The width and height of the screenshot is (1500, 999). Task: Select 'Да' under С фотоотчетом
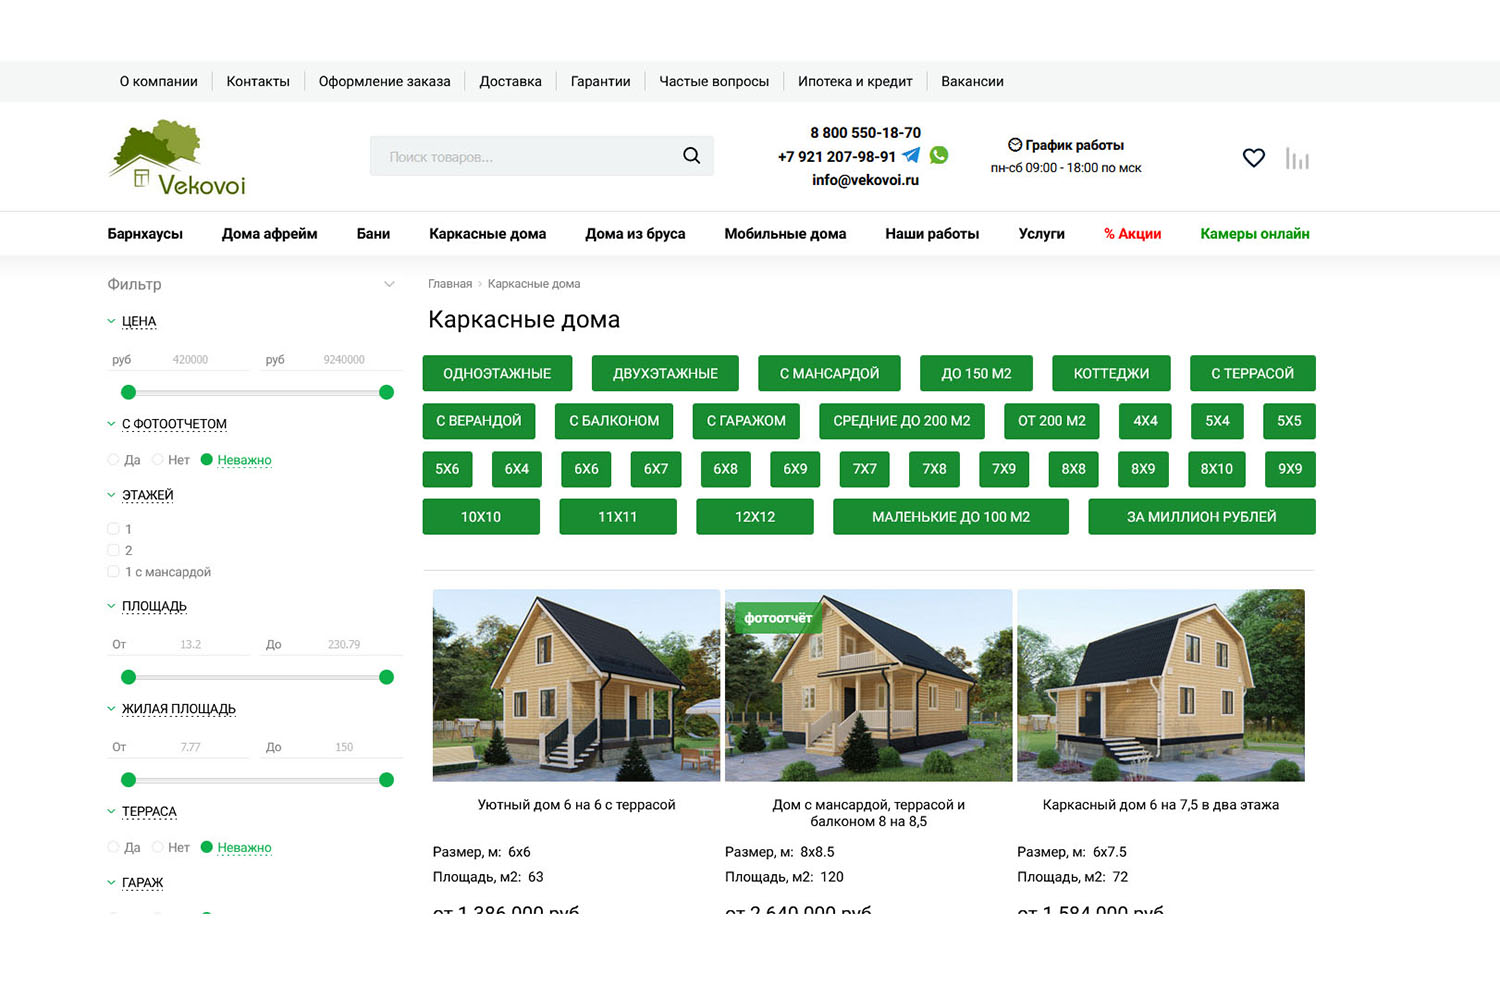(114, 460)
